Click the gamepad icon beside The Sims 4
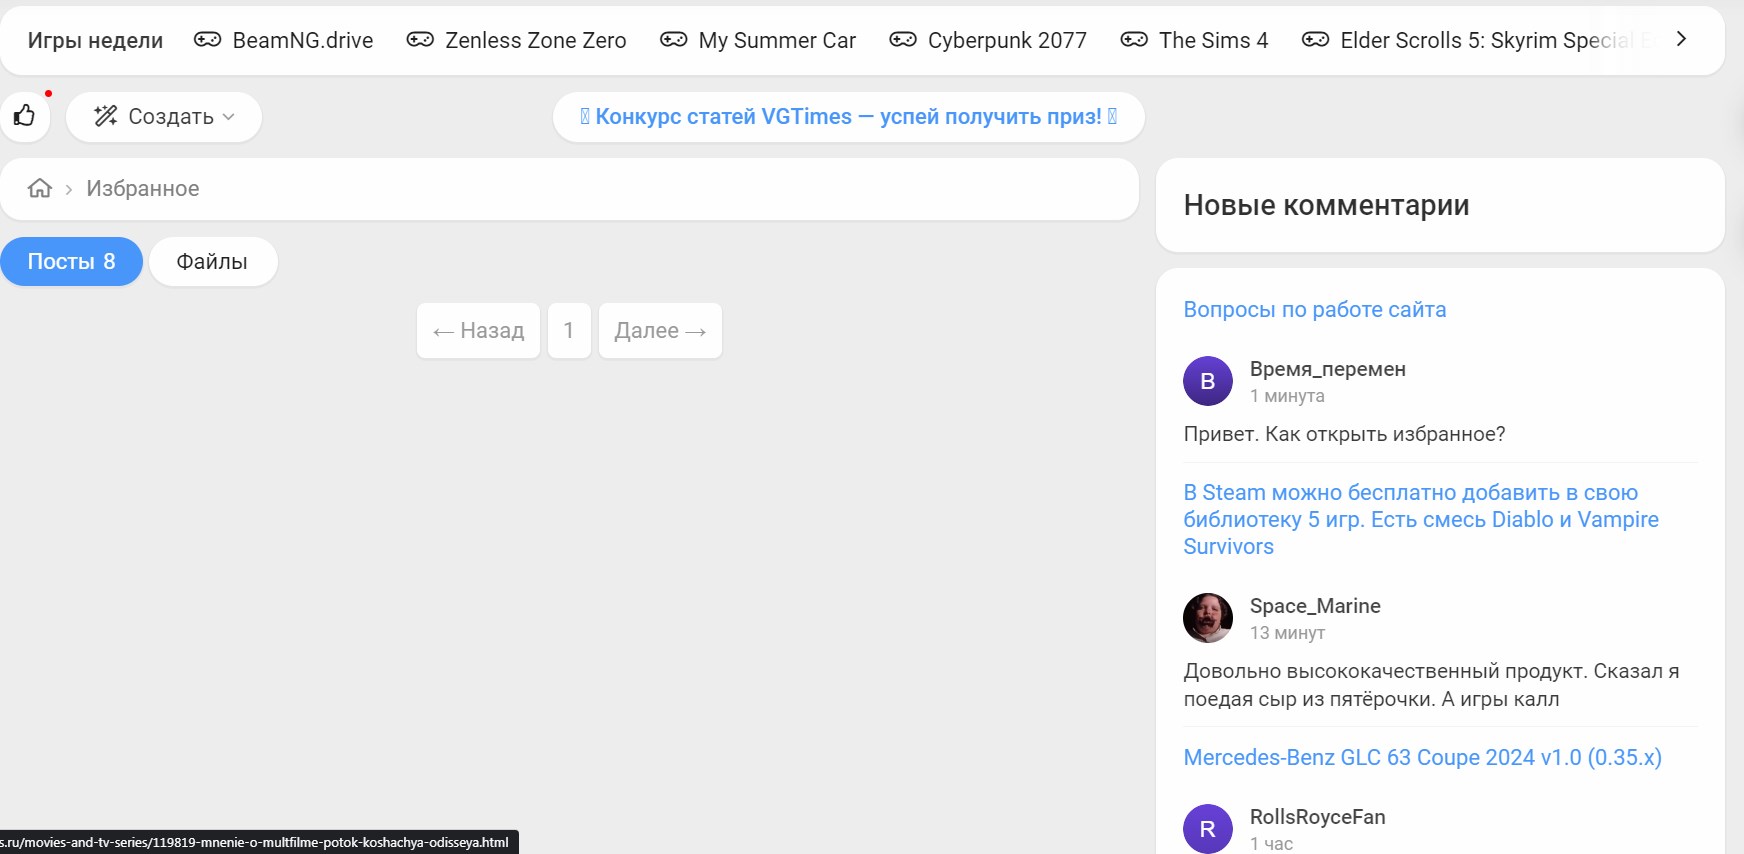Image resolution: width=1744 pixels, height=854 pixels. tap(1134, 40)
